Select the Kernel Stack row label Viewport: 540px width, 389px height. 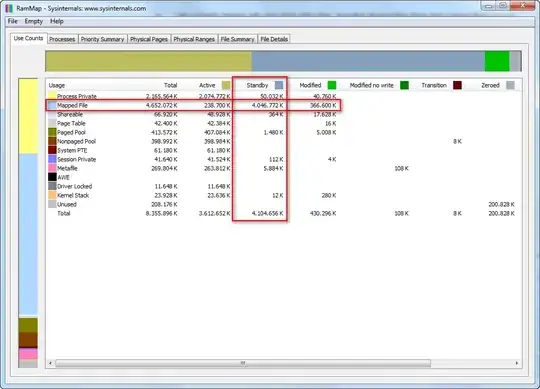[73, 195]
